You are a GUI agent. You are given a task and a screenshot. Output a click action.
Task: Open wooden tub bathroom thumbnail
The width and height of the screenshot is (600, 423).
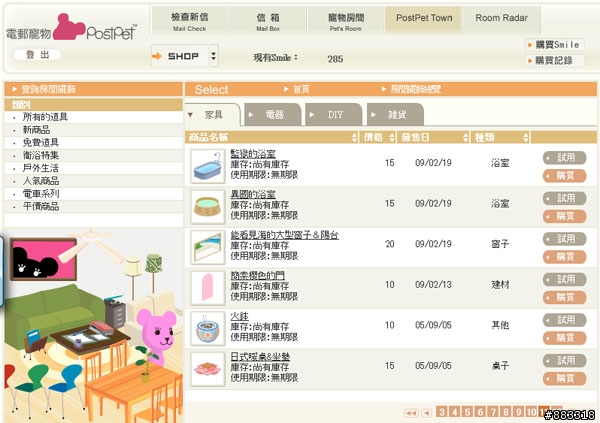208,207
